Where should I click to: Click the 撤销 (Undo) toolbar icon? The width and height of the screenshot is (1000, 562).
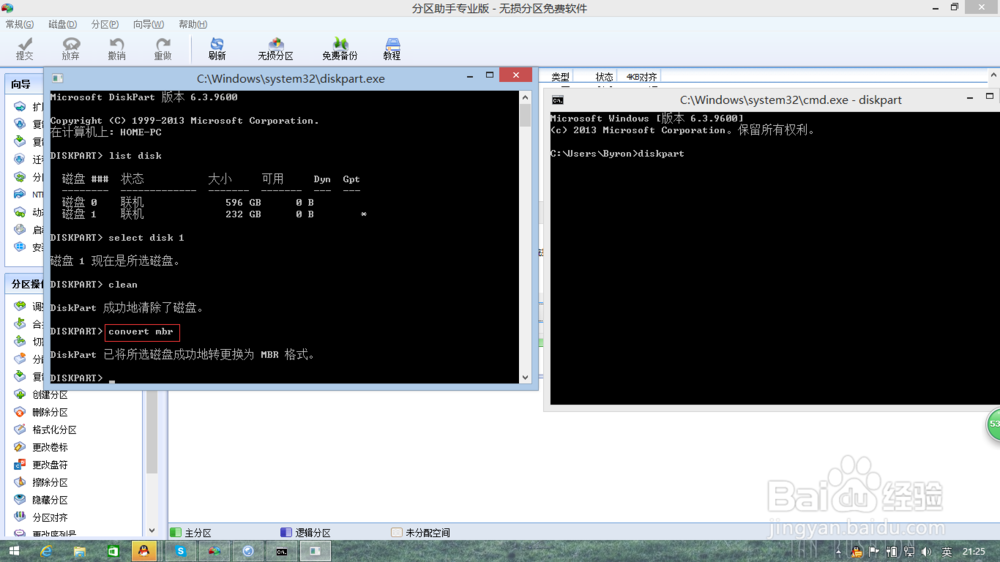(117, 48)
